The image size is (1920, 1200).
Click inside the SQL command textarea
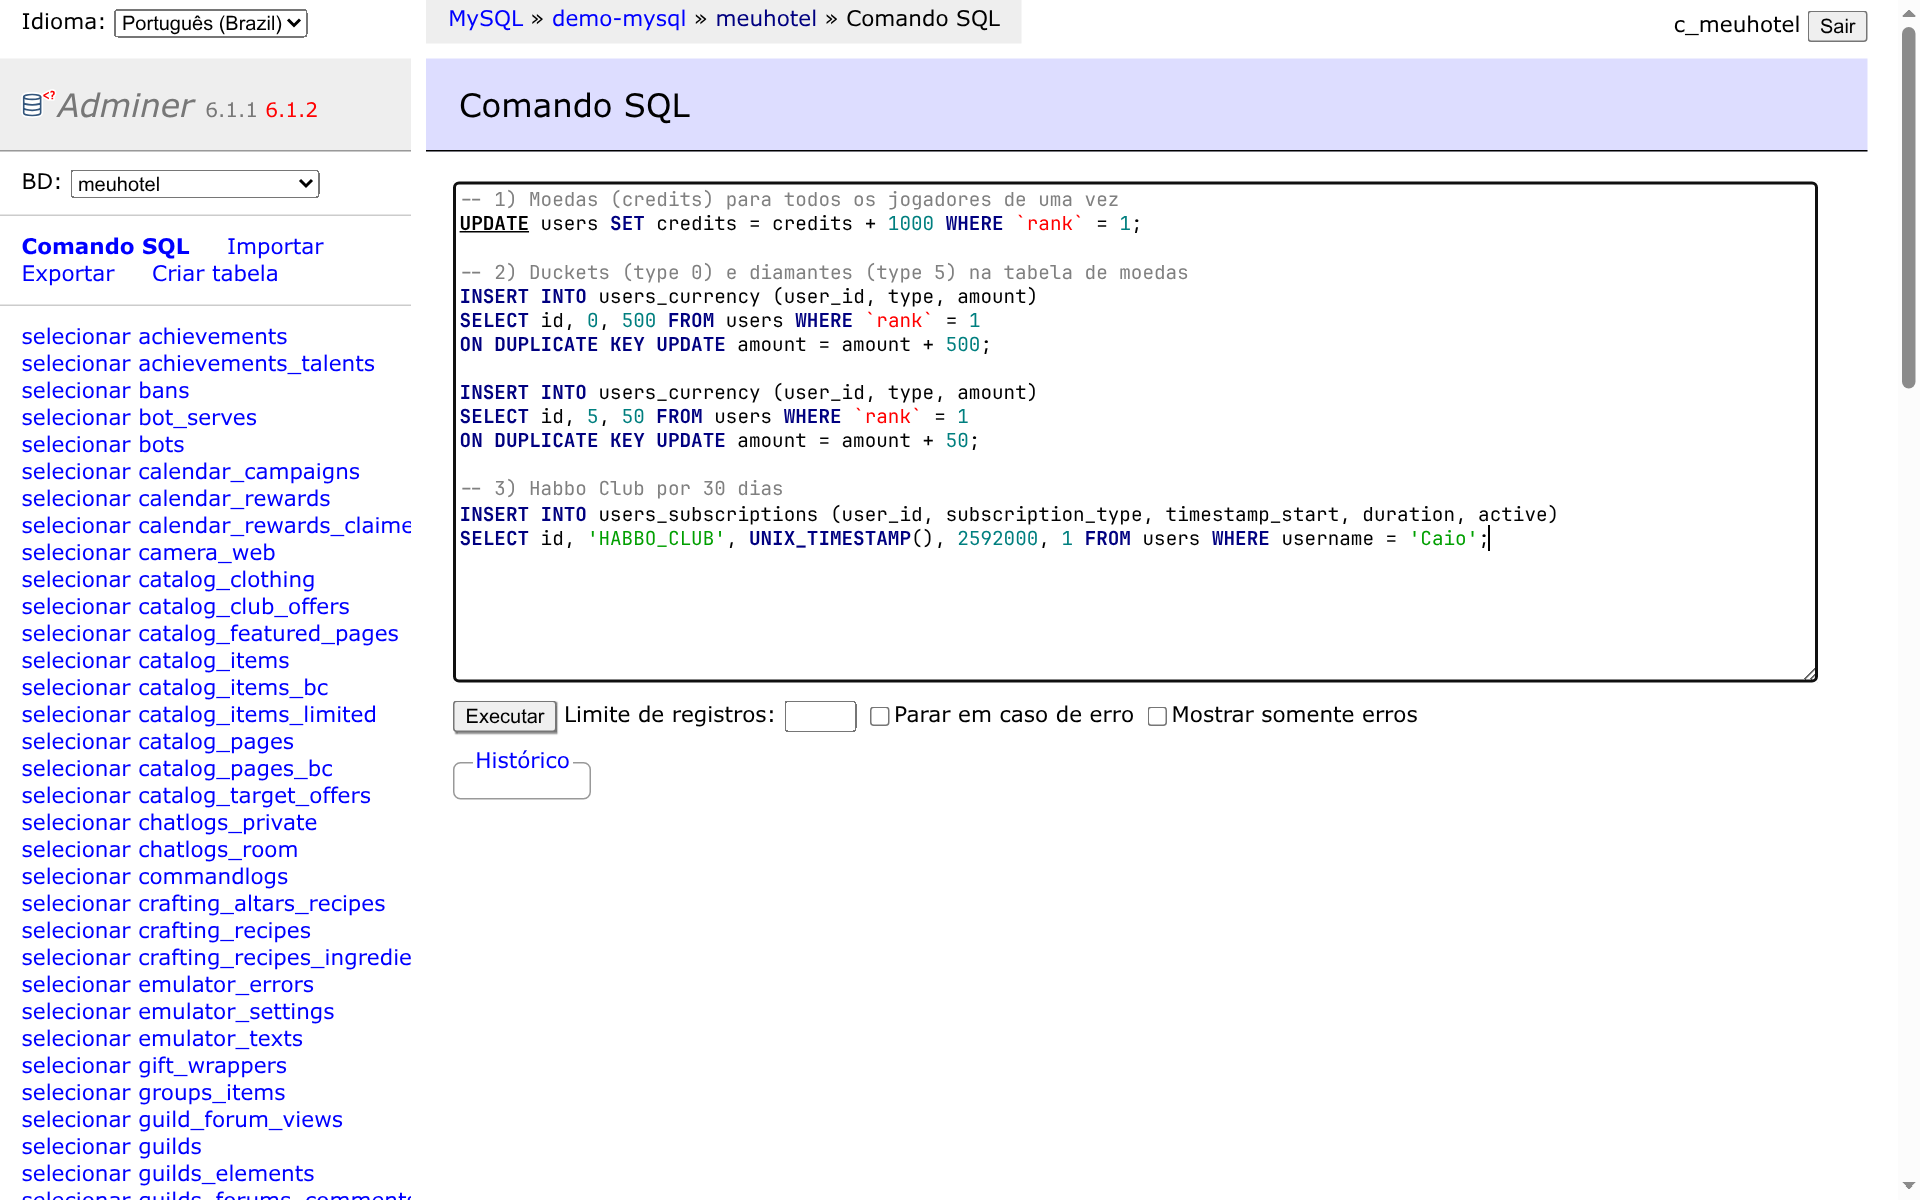tap(1135, 432)
